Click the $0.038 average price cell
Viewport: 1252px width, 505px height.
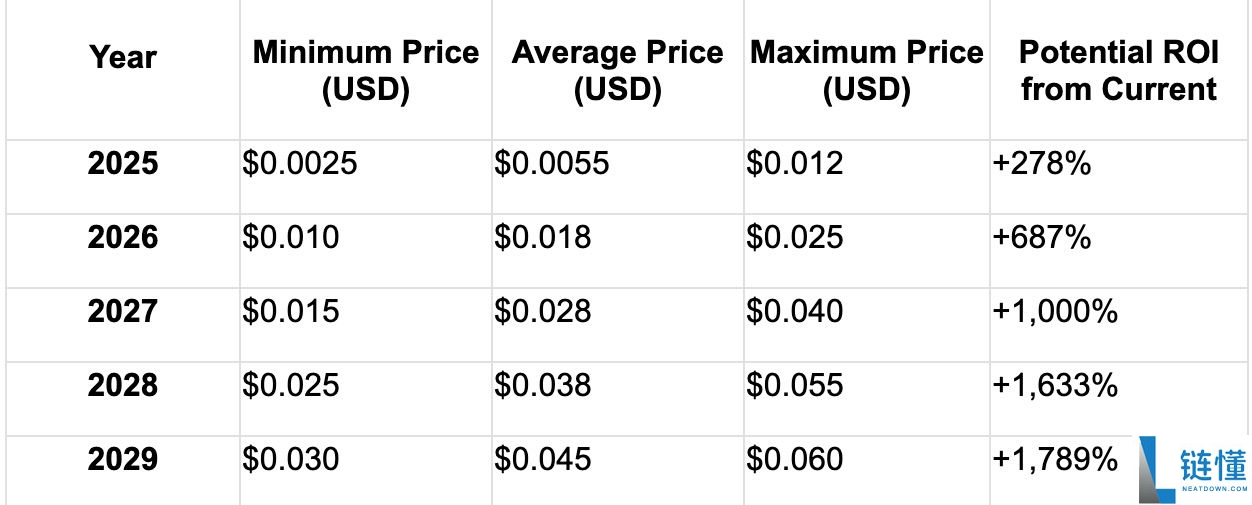click(543, 385)
